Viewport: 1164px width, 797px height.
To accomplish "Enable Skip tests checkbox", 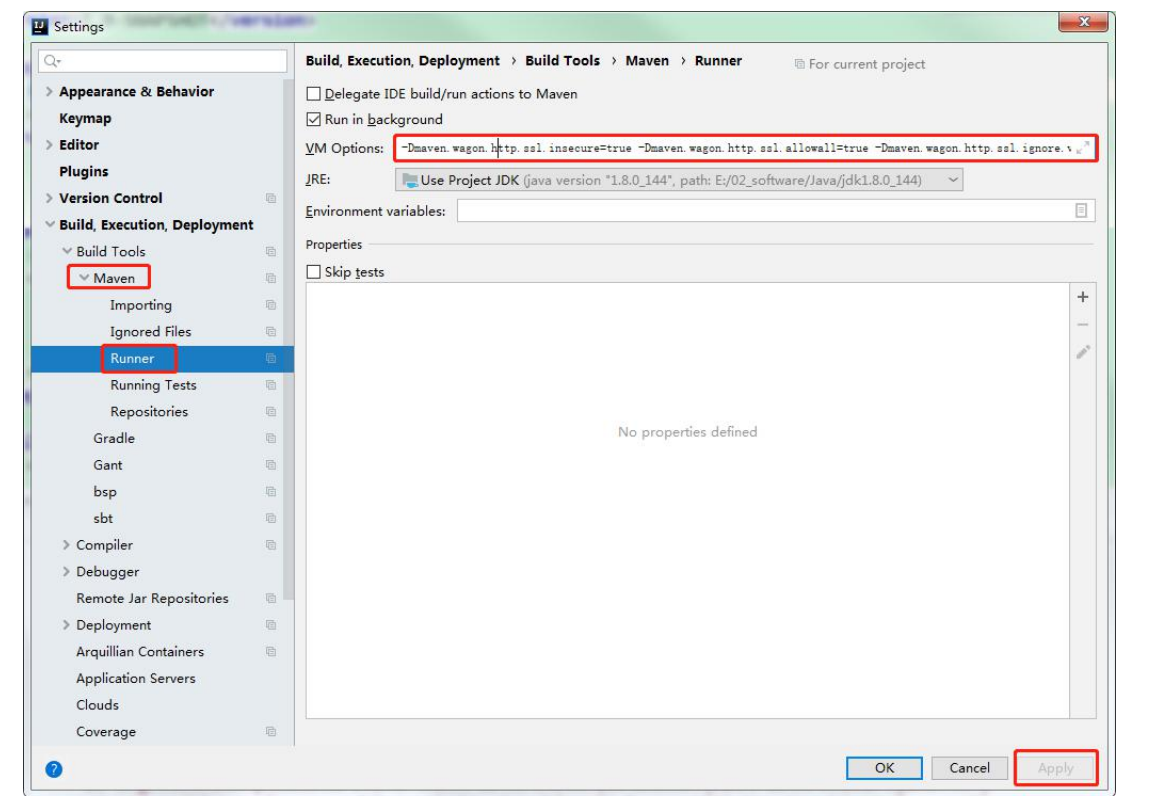I will pyautogui.click(x=314, y=272).
